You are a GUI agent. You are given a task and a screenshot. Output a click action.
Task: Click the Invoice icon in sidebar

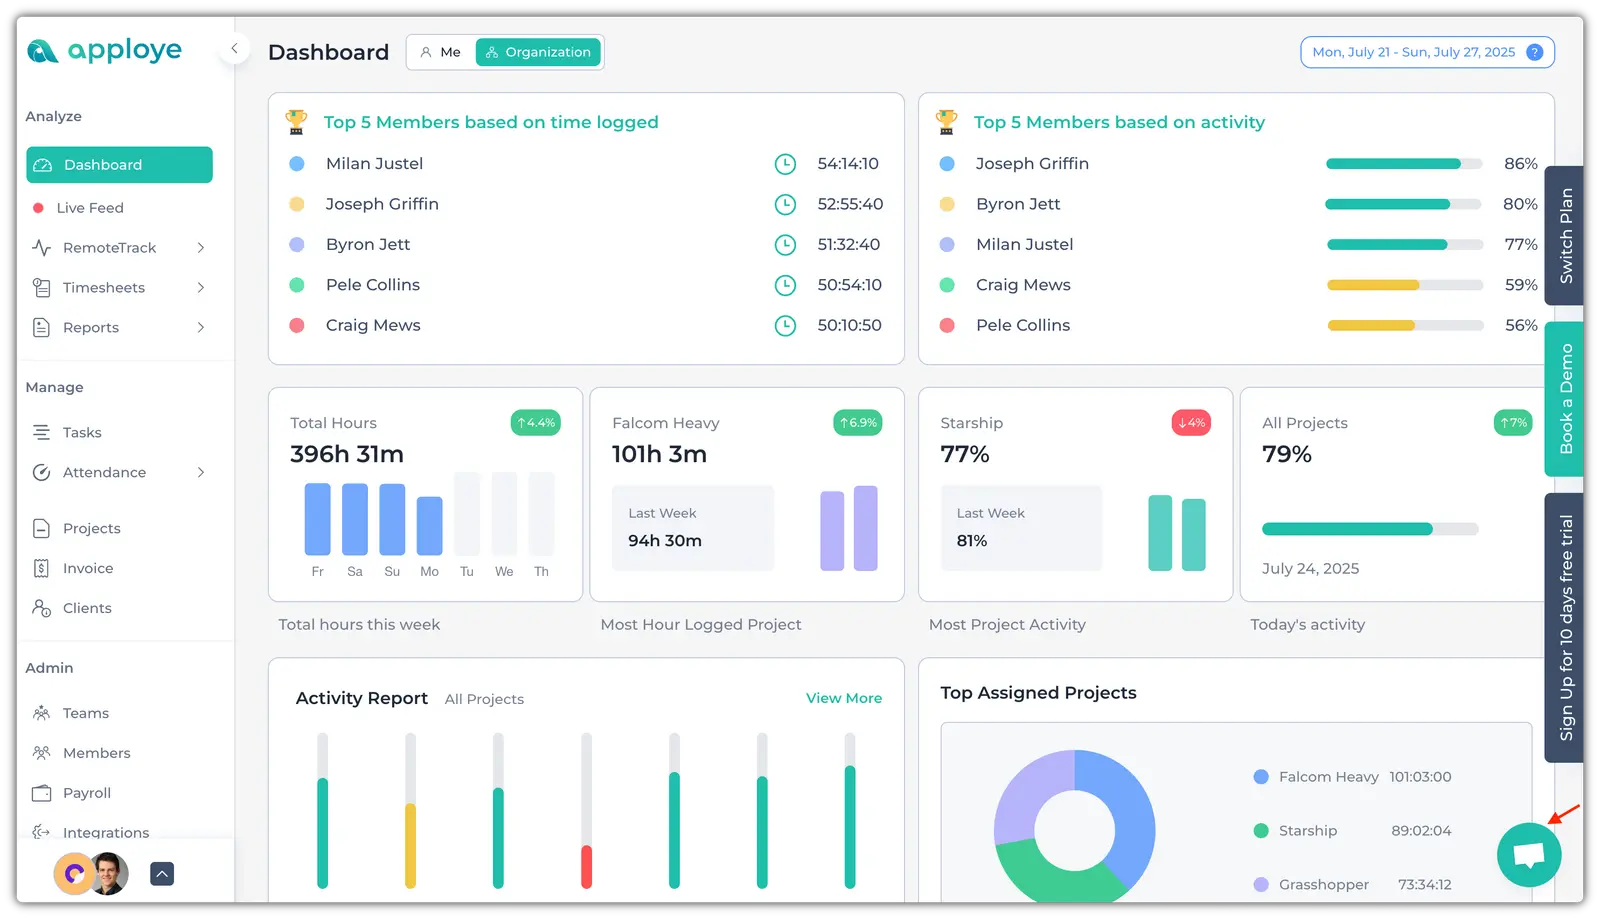click(41, 568)
